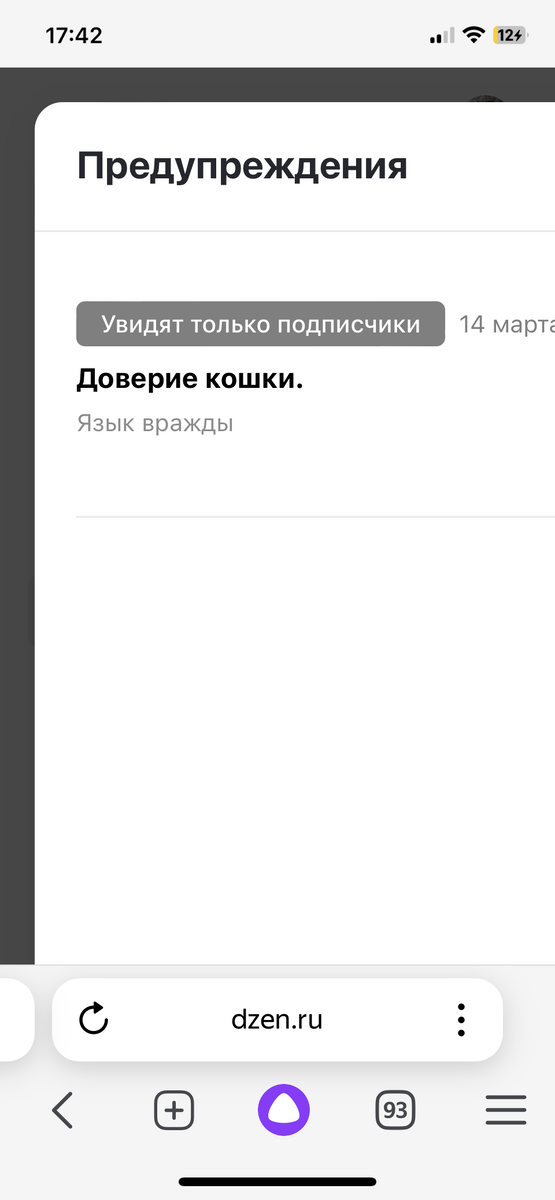This screenshot has height=1200, width=555.
Task: Add a new tab with plus icon
Action: 174,1110
